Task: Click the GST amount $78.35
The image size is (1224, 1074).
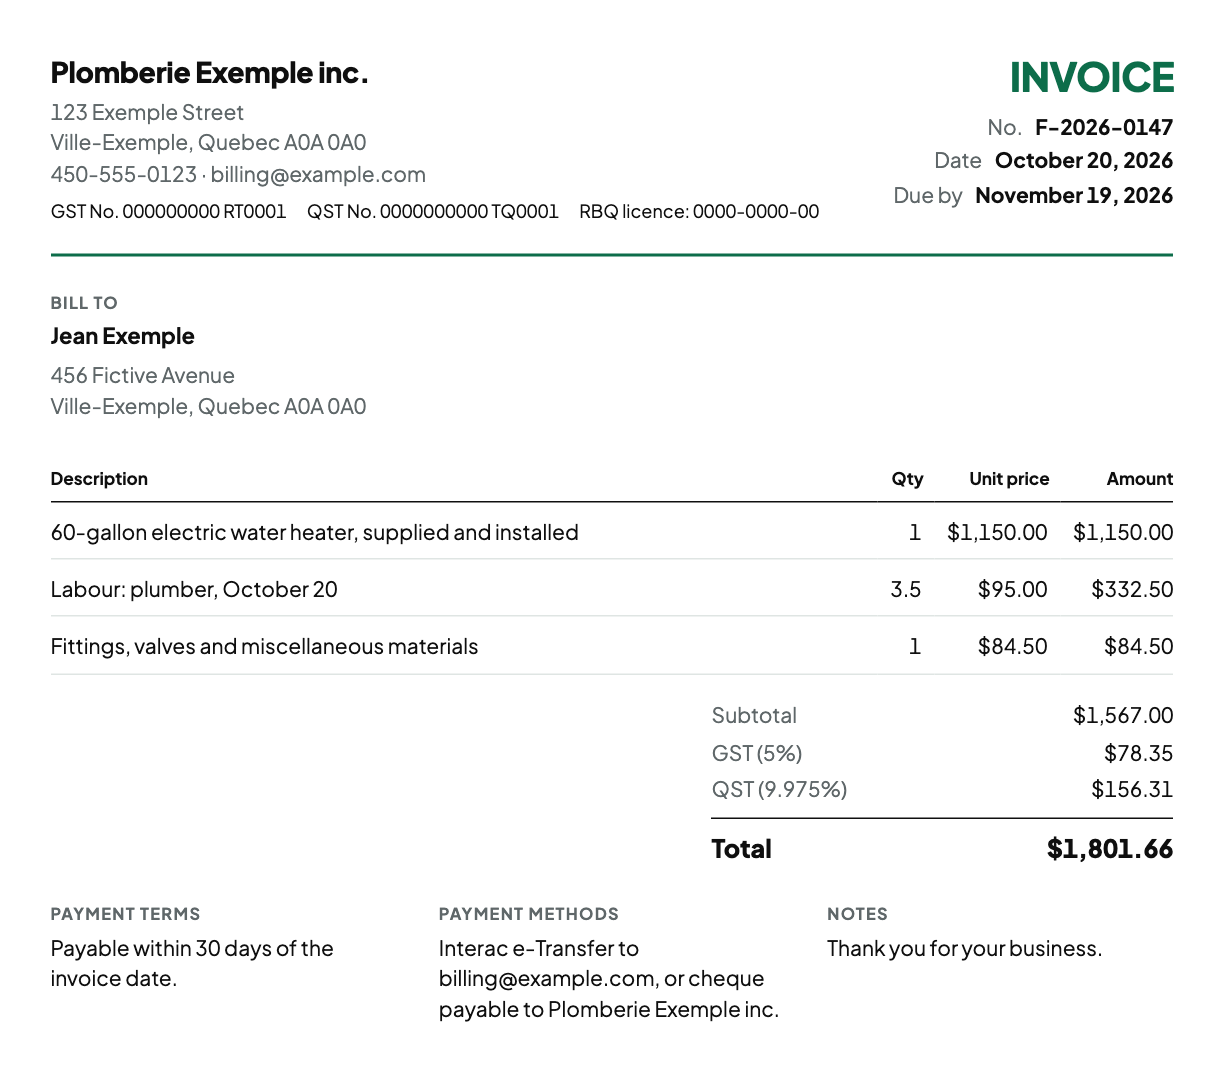Action: click(x=1138, y=753)
